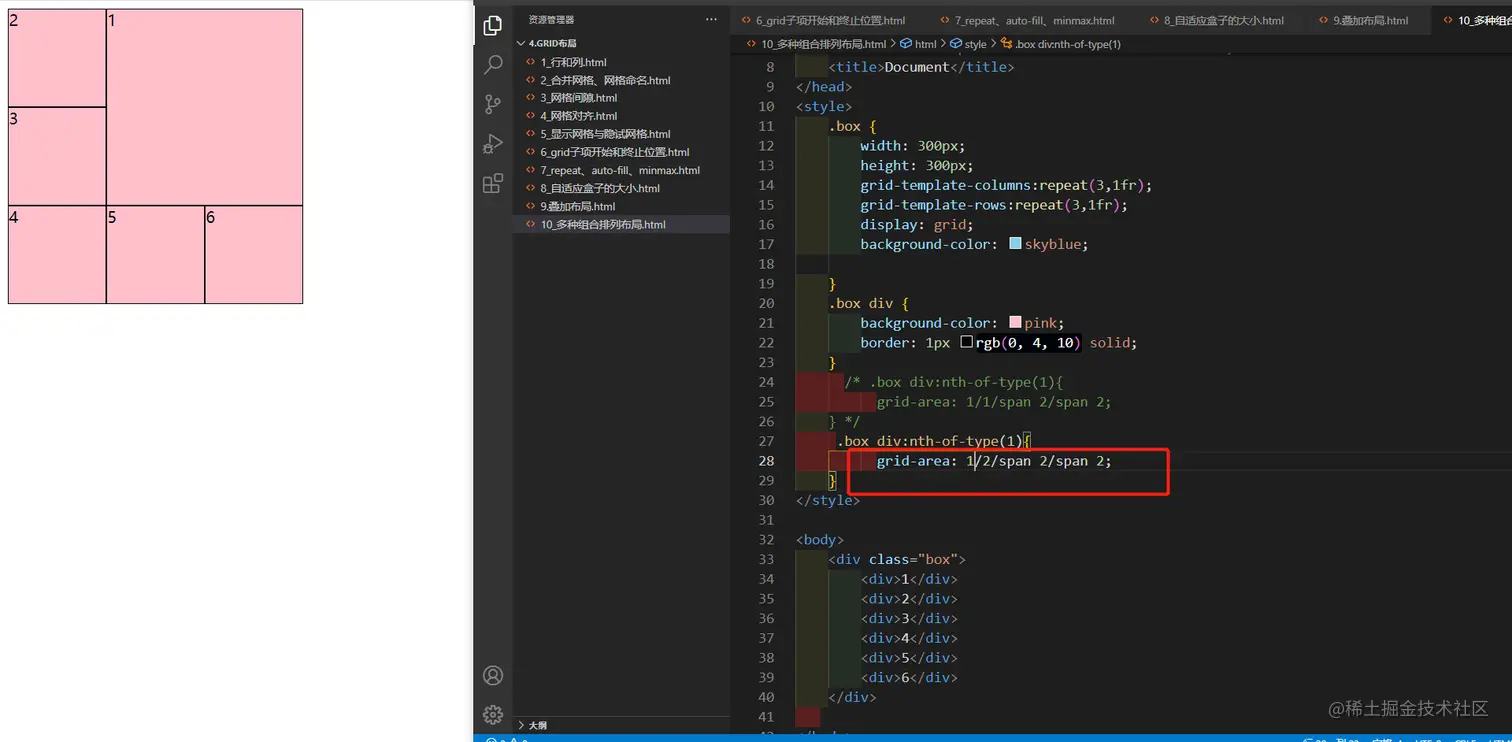Open the Manage settings gear
1512x742 pixels.
(493, 714)
